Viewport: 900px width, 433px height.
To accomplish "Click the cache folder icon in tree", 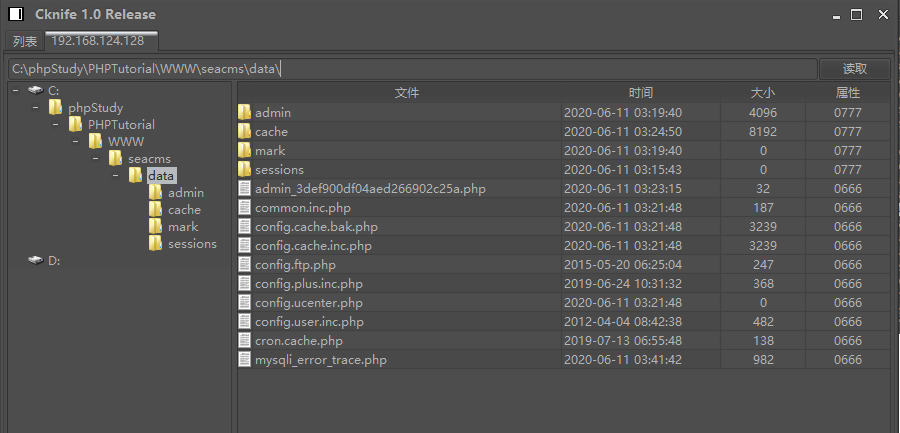I will [x=156, y=210].
